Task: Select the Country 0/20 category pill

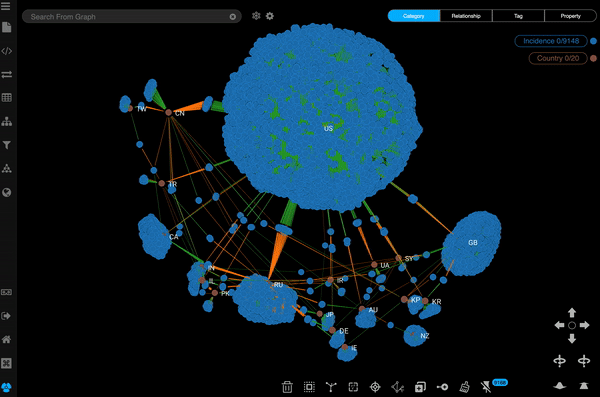Action: pyautogui.click(x=558, y=58)
